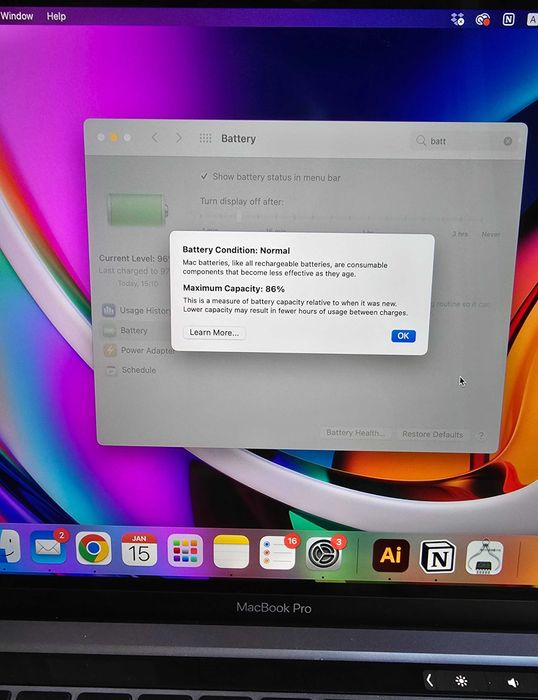Click the Notion icon in the menu bar
This screenshot has height=700, width=538.
(509, 19)
